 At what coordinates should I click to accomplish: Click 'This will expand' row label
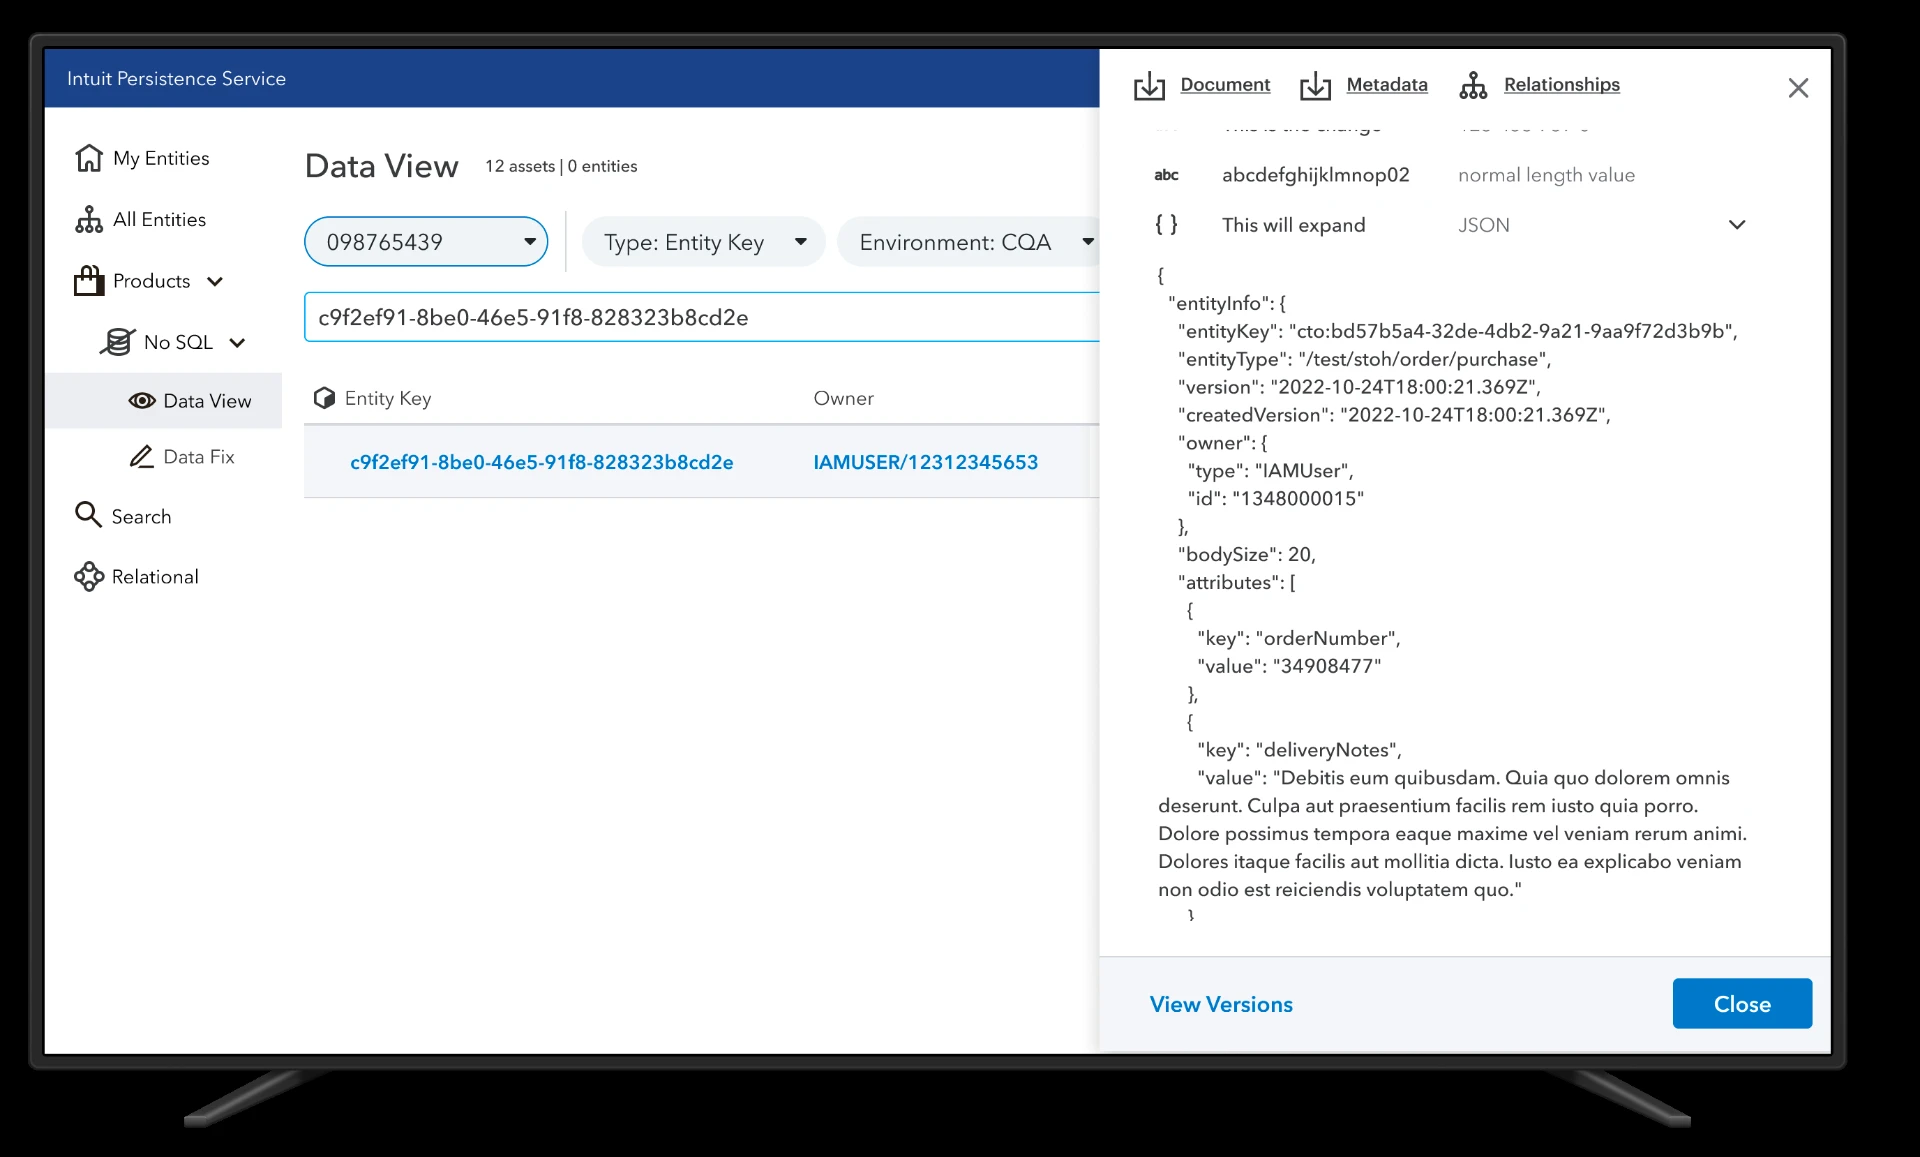[x=1293, y=225]
